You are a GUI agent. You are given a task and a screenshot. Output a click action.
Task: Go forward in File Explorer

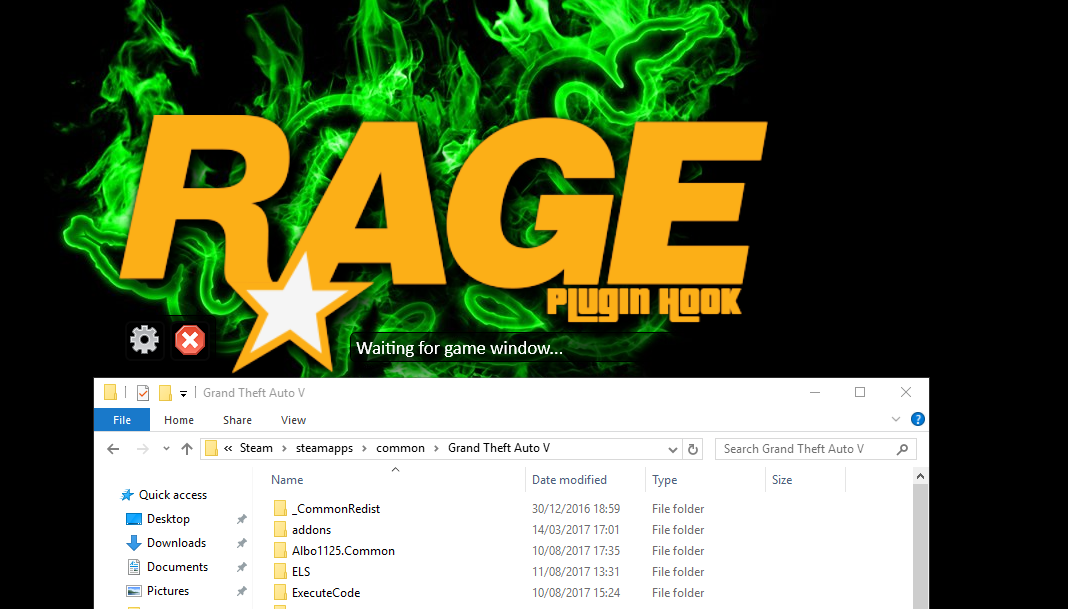(x=142, y=448)
